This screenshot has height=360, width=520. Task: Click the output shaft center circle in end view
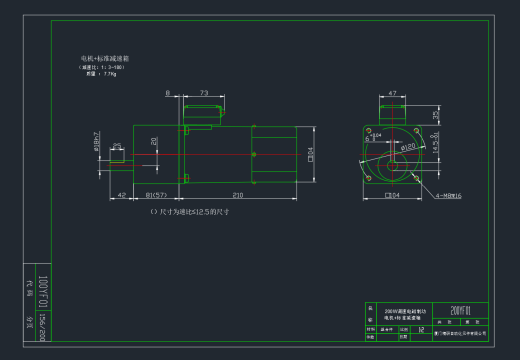392,165
